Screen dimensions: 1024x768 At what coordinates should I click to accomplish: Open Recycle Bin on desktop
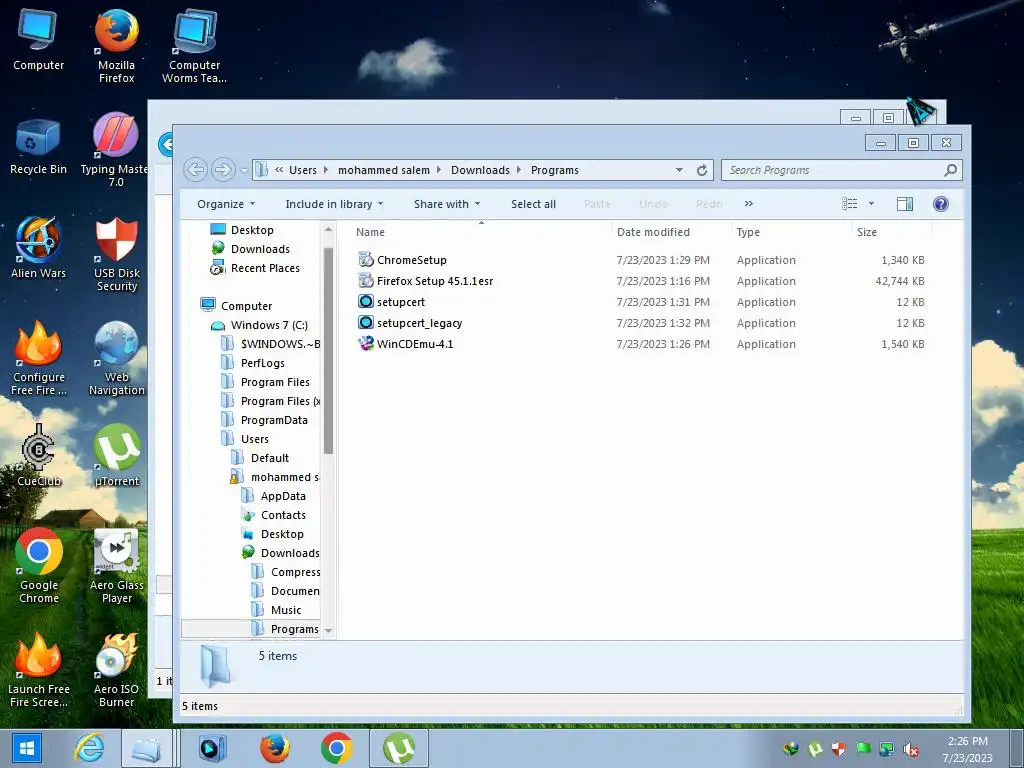pos(38,147)
